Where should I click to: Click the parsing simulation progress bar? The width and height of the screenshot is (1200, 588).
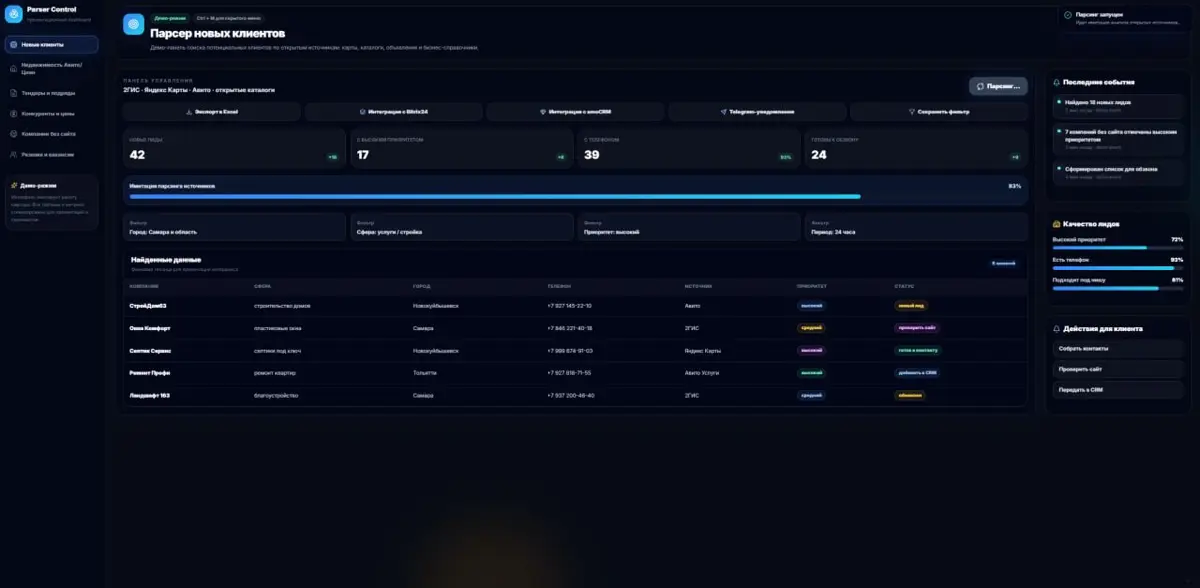[x=575, y=197]
